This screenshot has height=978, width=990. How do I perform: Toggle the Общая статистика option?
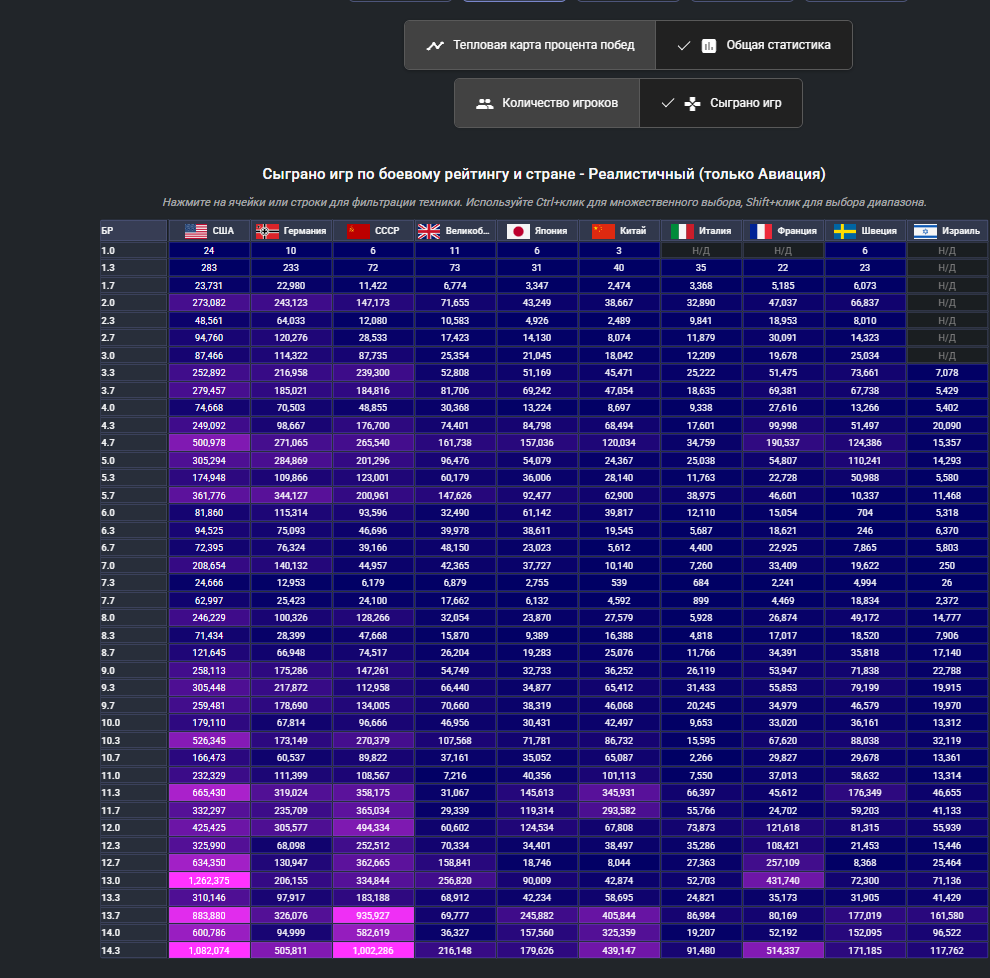(x=753, y=45)
